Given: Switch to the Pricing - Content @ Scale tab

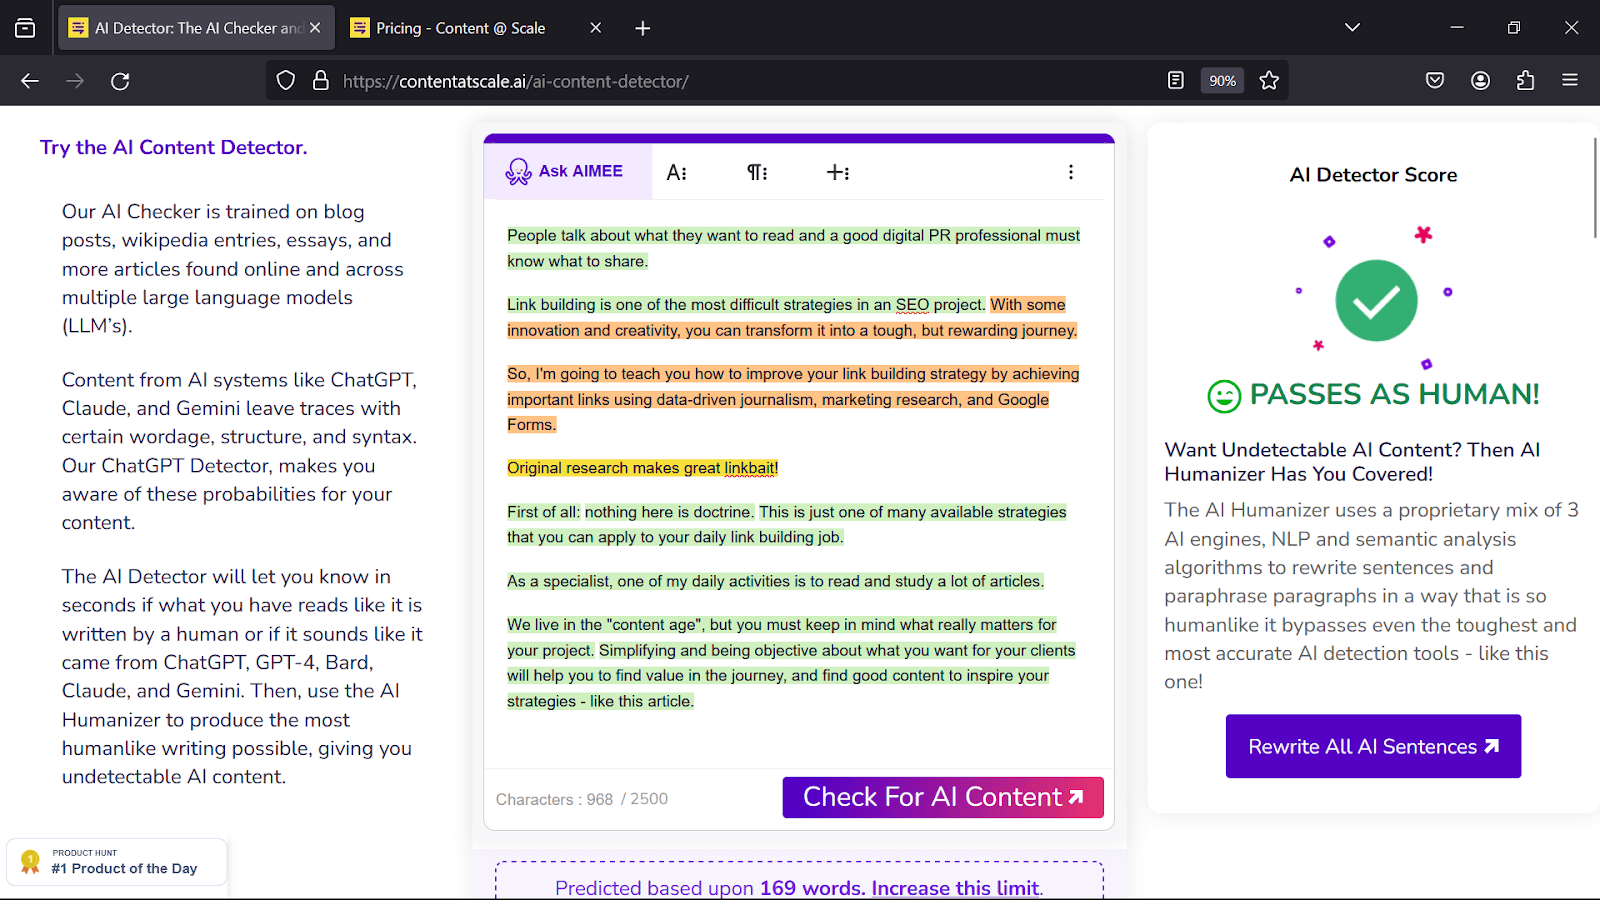Looking at the screenshot, I should (x=461, y=28).
